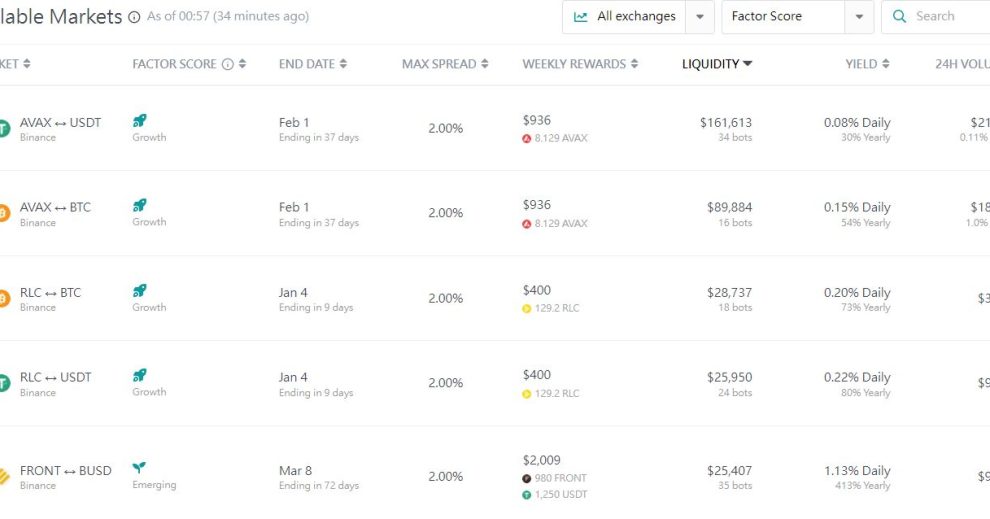Open the FRONT ↔ BUSD market
The width and height of the screenshot is (990, 519).
click(66, 470)
